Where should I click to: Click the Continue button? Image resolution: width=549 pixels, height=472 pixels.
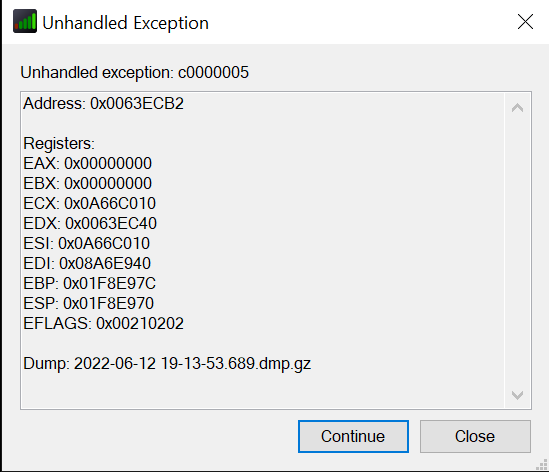coord(353,436)
